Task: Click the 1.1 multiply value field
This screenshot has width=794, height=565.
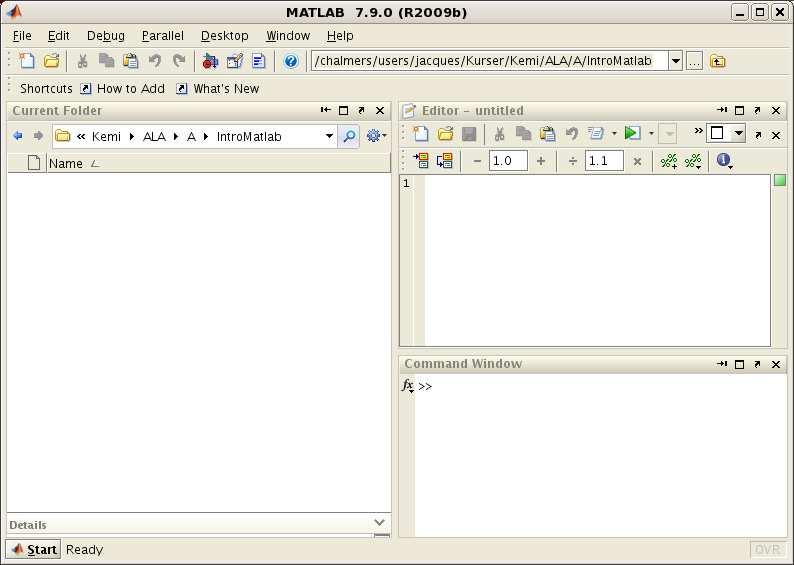Action: [x=604, y=161]
